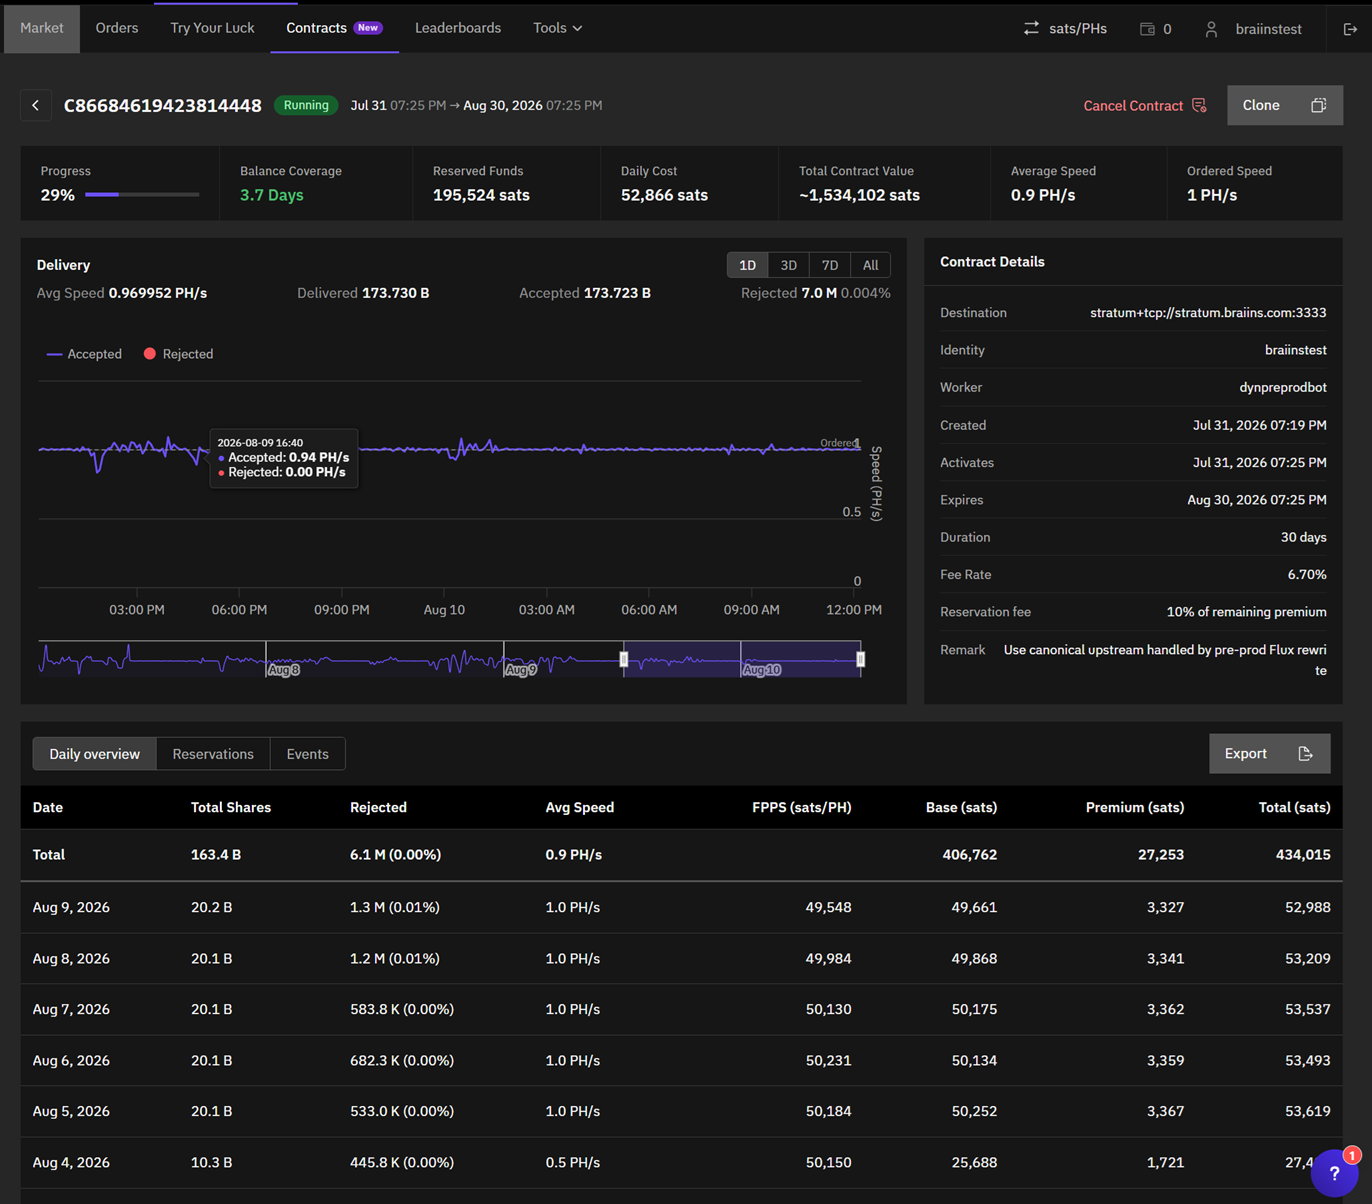Image resolution: width=1372 pixels, height=1204 pixels.
Task: Switch to the Events tab
Action: 307,754
